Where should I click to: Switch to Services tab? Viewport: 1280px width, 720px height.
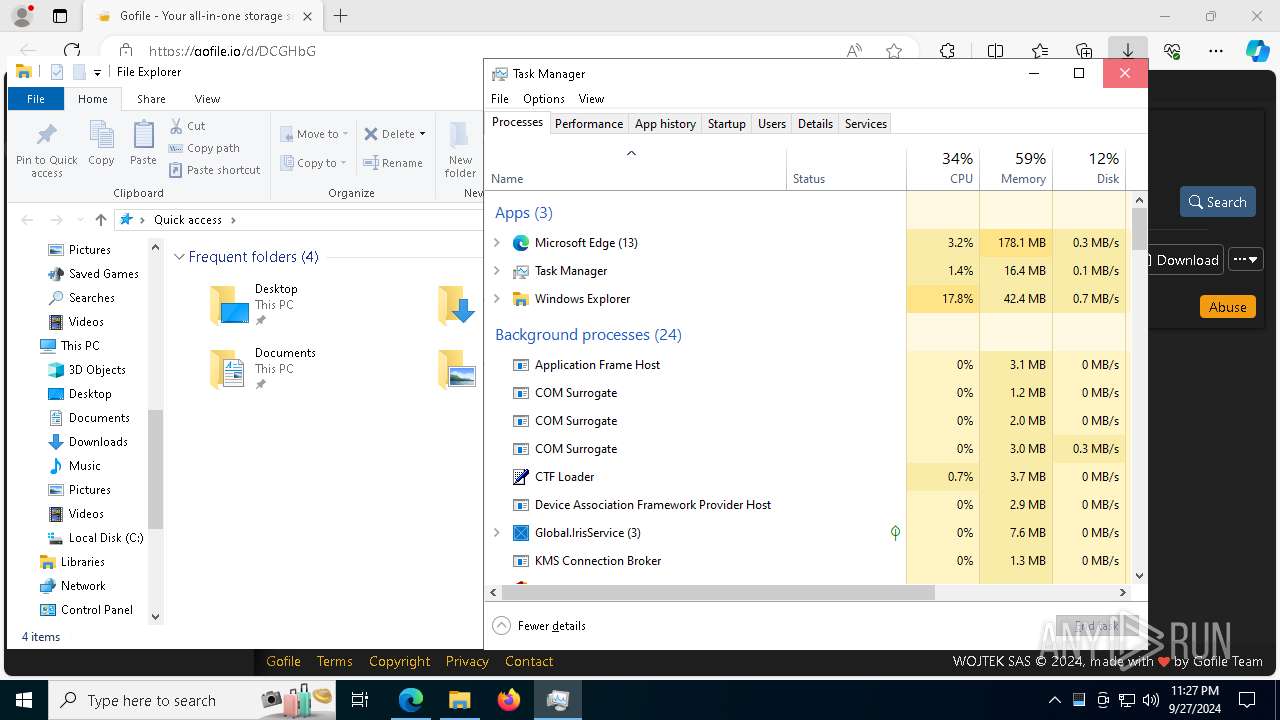[x=866, y=124]
